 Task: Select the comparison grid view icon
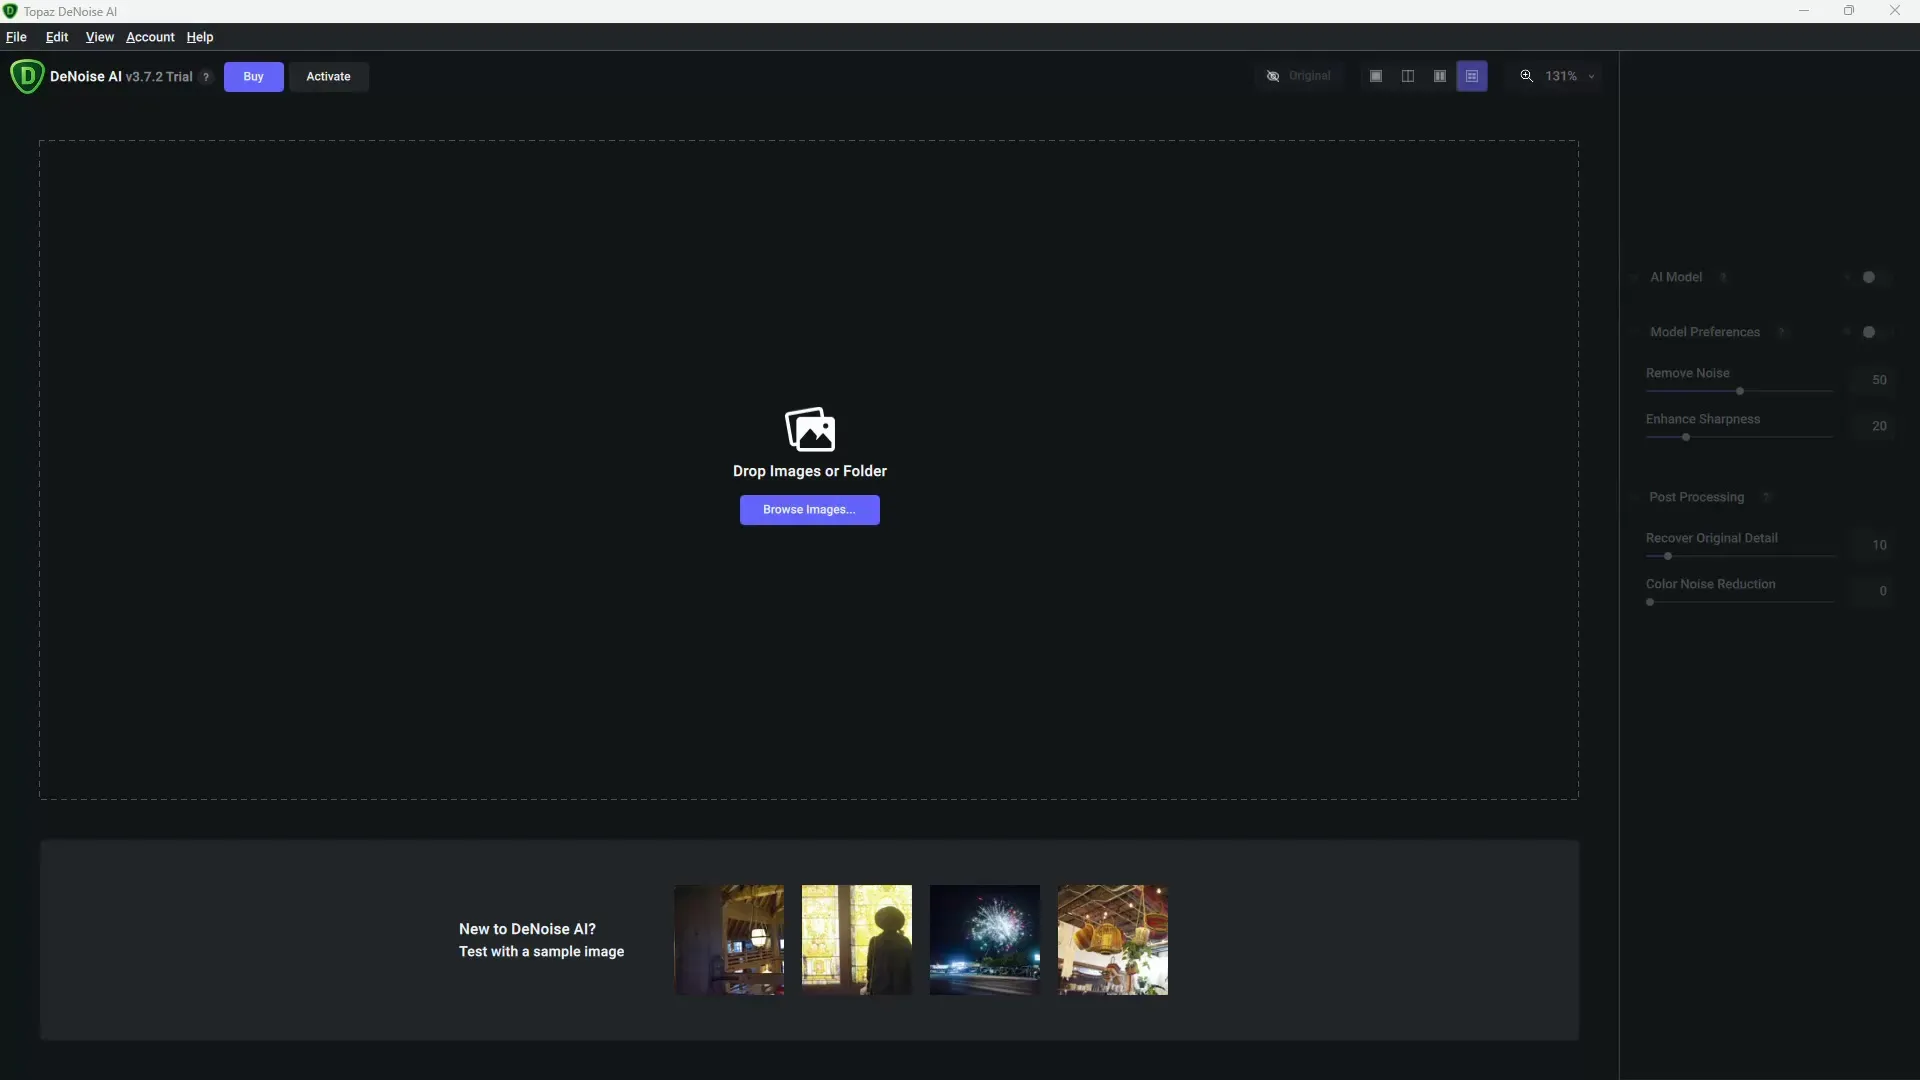(x=1472, y=76)
